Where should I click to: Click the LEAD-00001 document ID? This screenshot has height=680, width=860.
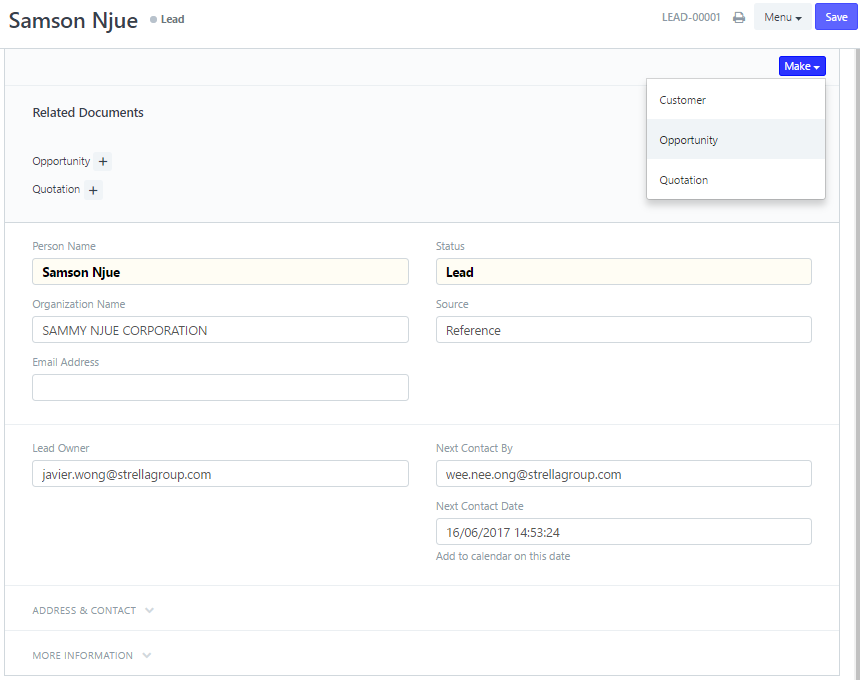691,18
